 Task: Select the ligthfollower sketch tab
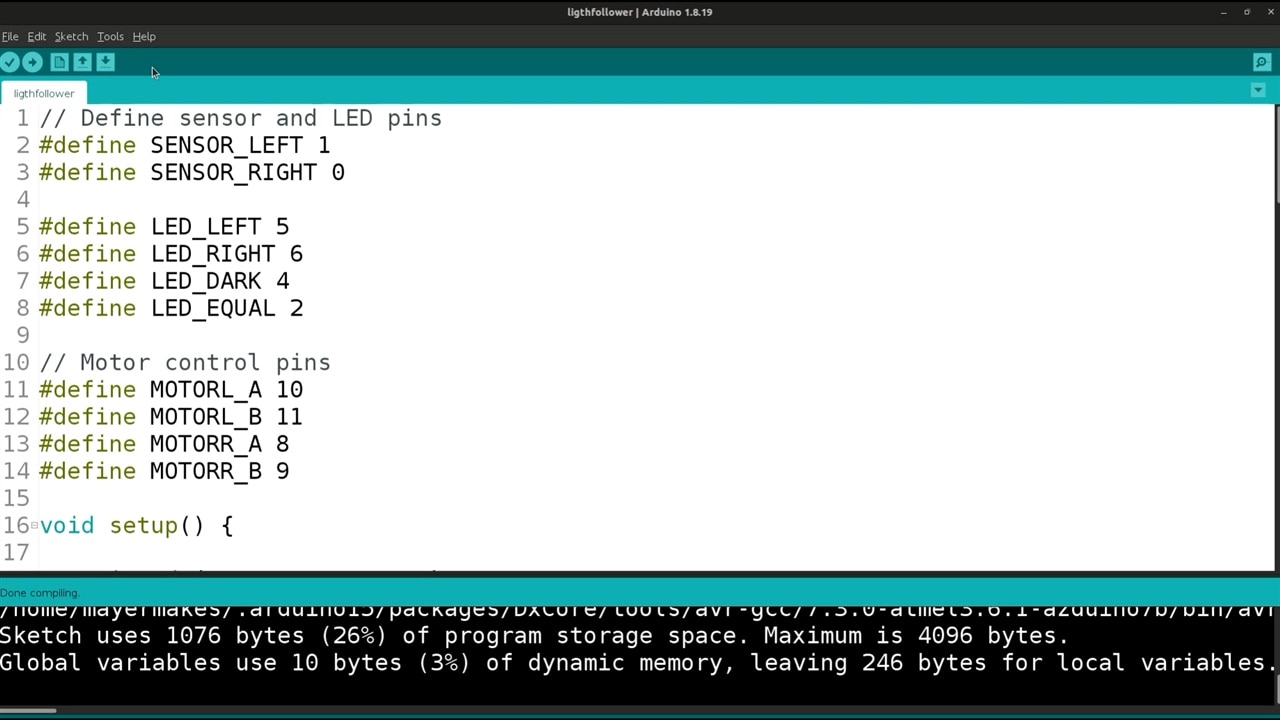(x=44, y=93)
